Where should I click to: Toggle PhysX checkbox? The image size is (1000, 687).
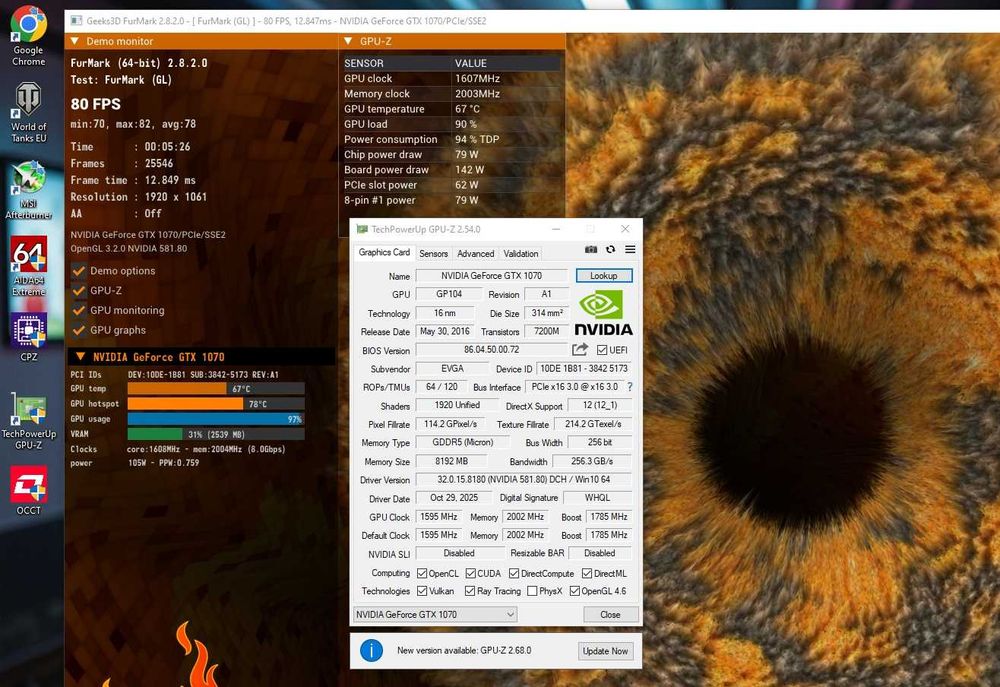532,591
